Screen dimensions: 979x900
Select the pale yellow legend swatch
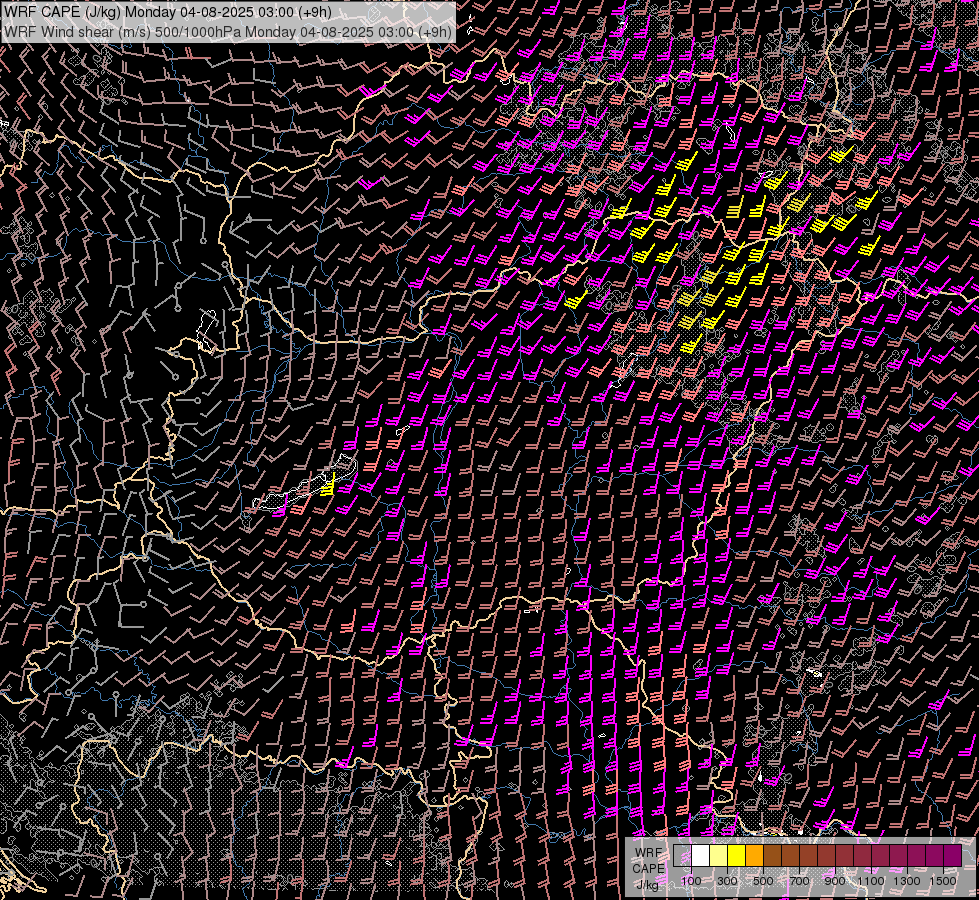point(719,855)
